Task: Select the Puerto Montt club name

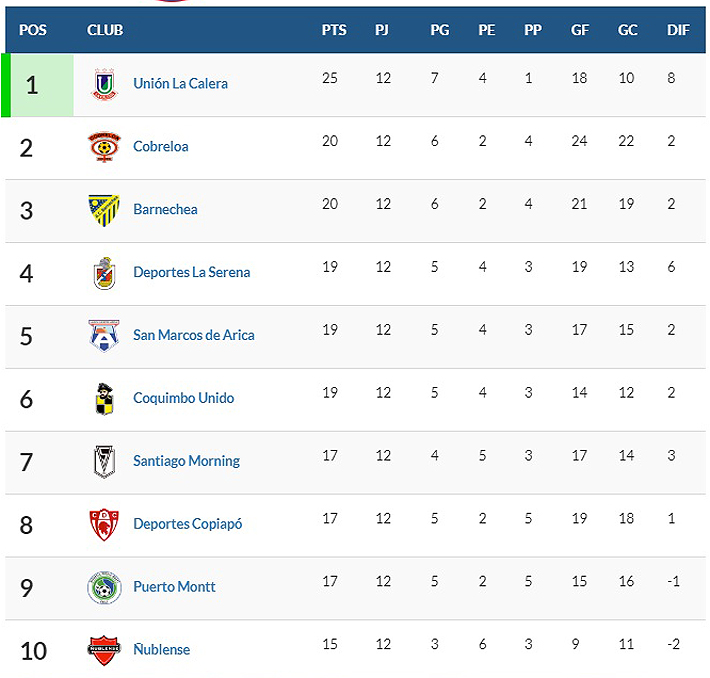Action: click(174, 588)
